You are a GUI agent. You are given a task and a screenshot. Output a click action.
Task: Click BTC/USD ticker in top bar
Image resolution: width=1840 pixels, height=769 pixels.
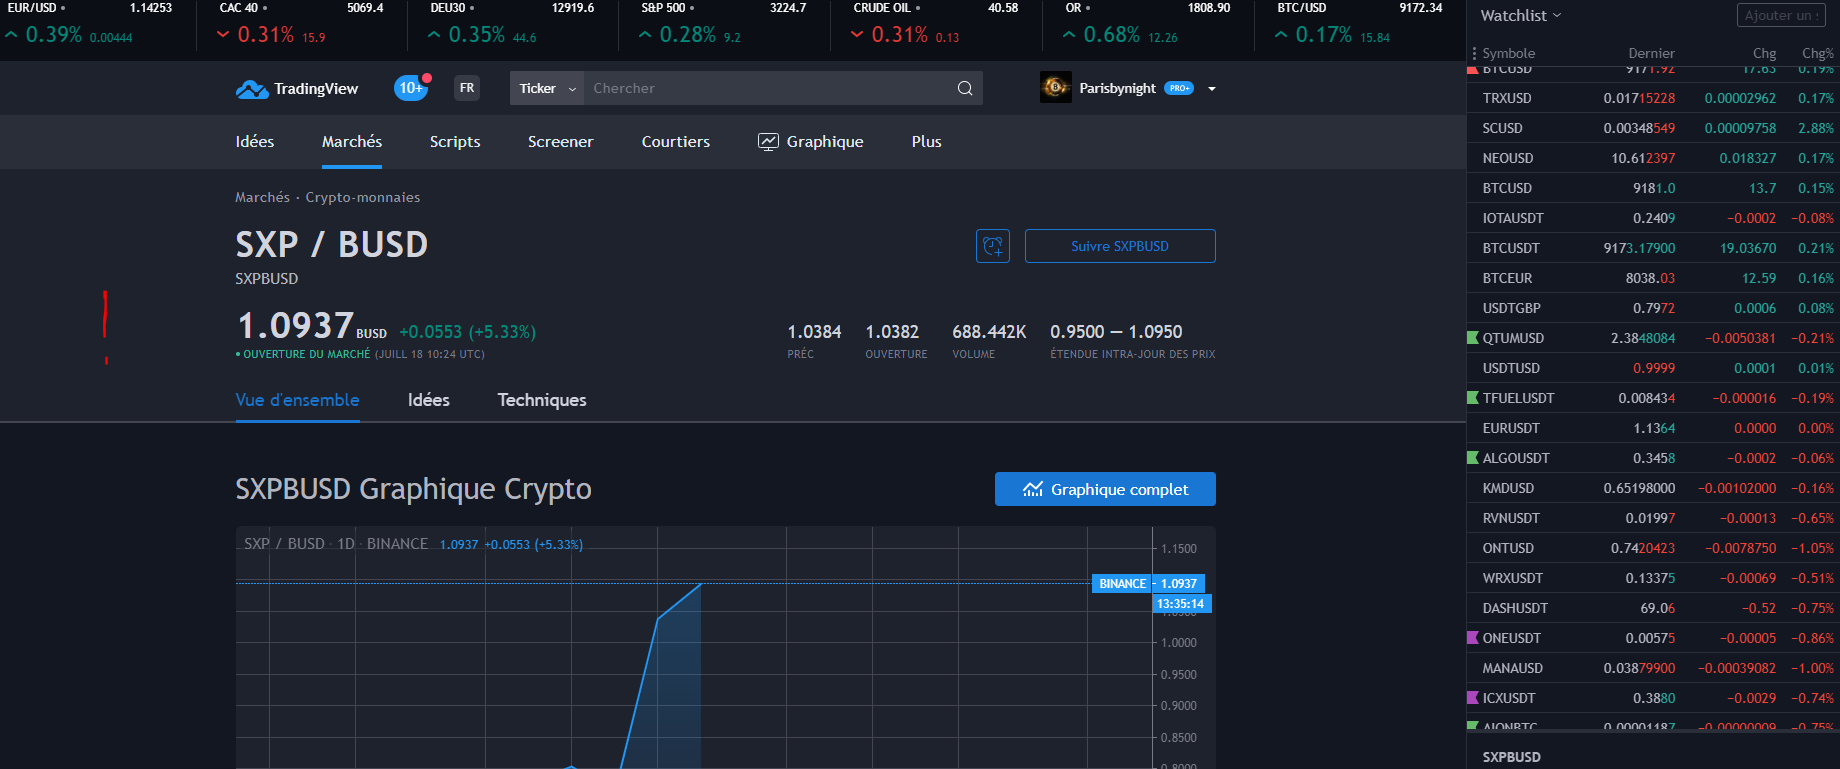coord(1359,24)
